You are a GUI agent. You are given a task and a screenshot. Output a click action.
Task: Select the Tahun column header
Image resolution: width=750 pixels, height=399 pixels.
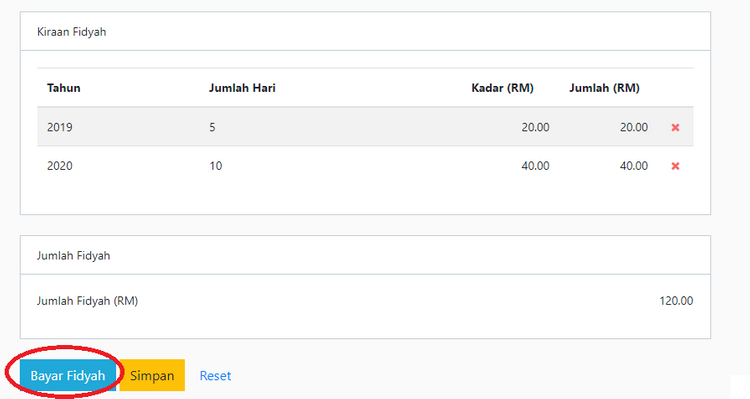64,88
